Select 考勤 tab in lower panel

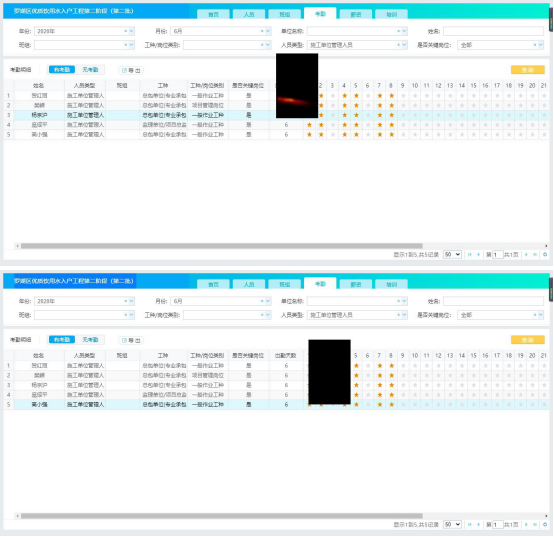click(x=320, y=284)
